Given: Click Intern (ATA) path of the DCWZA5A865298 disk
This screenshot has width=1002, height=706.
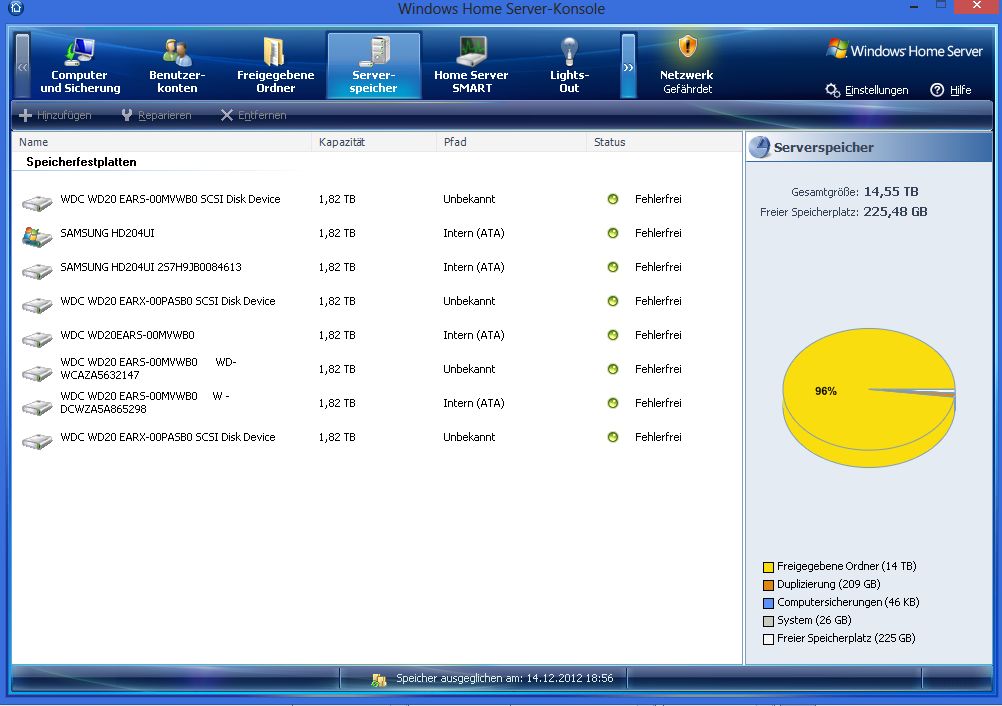Looking at the screenshot, I should (x=474, y=403).
